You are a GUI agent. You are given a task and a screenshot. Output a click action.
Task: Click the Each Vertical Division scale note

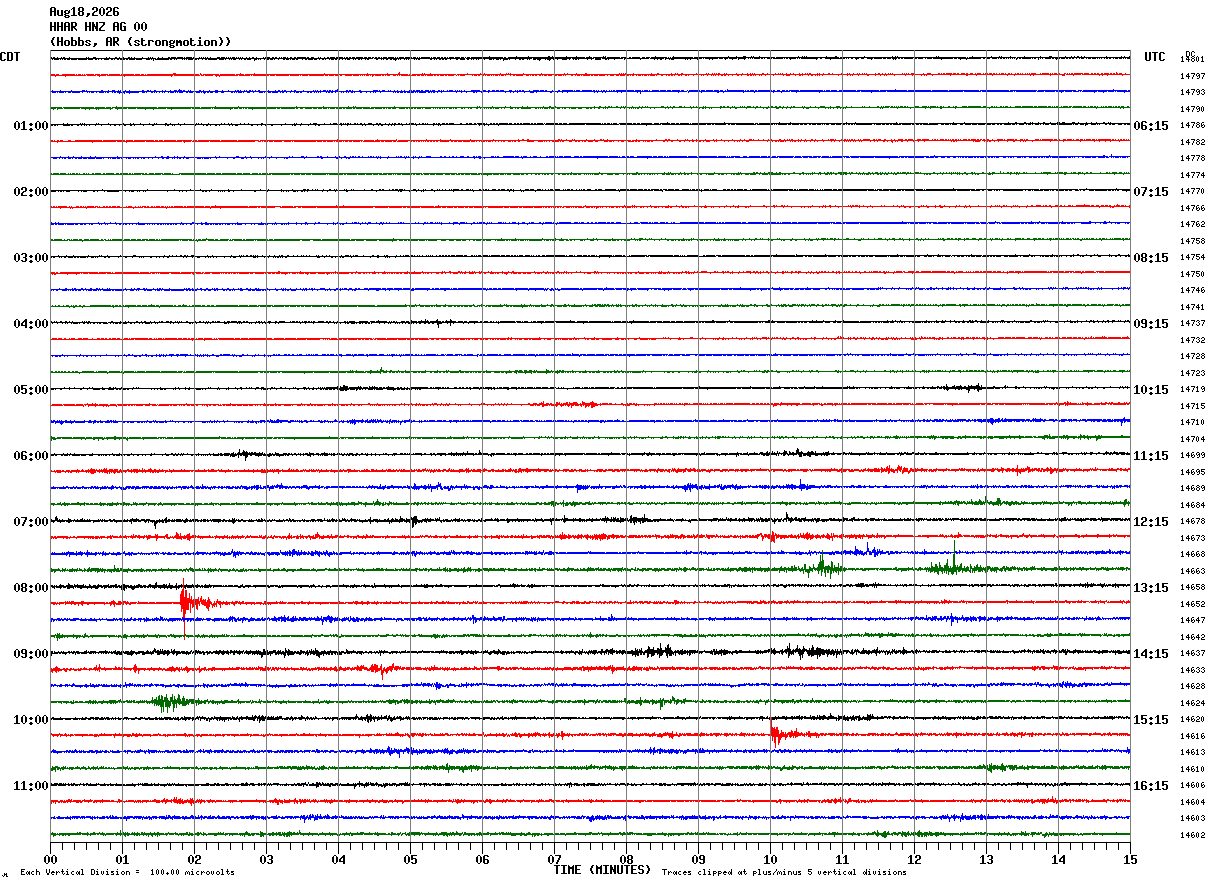(x=127, y=872)
